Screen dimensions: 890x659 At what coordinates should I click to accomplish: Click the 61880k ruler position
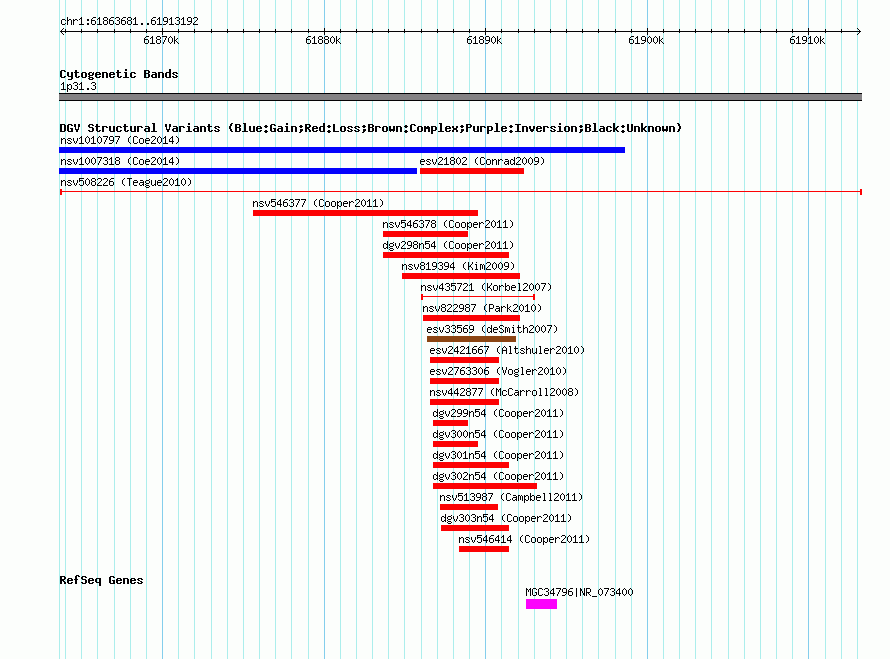(x=323, y=40)
